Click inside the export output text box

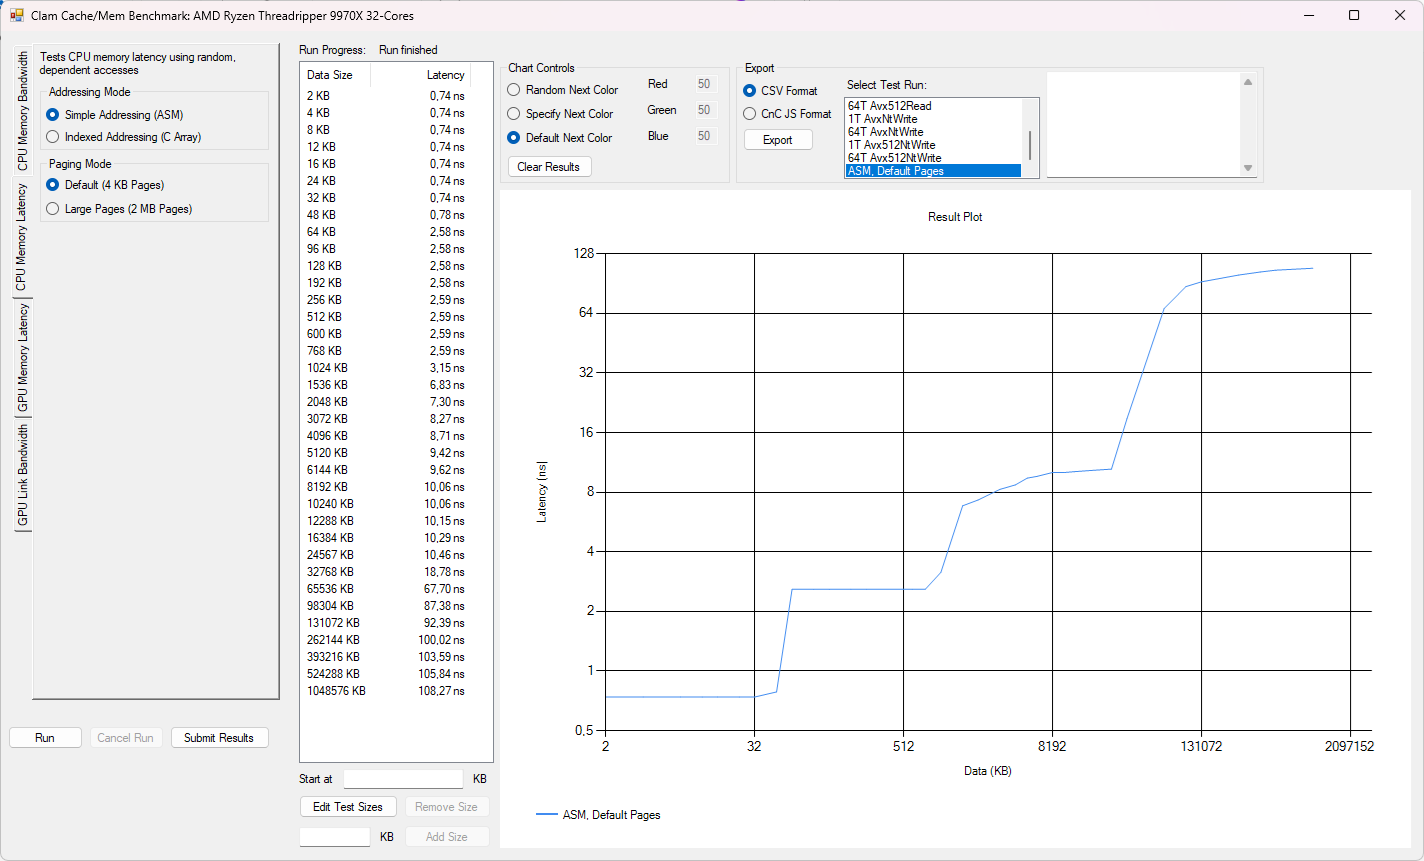[1143, 125]
